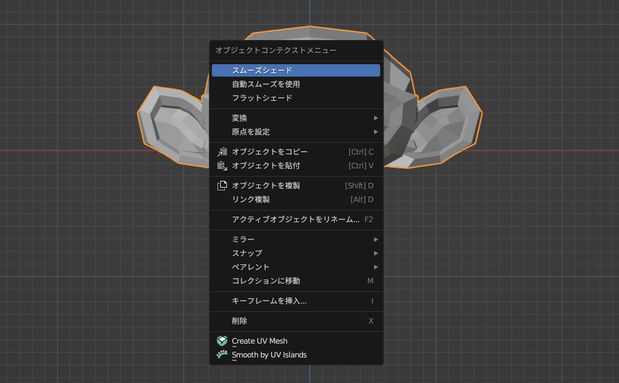
Task: Click the paste object icon
Action: click(222, 165)
